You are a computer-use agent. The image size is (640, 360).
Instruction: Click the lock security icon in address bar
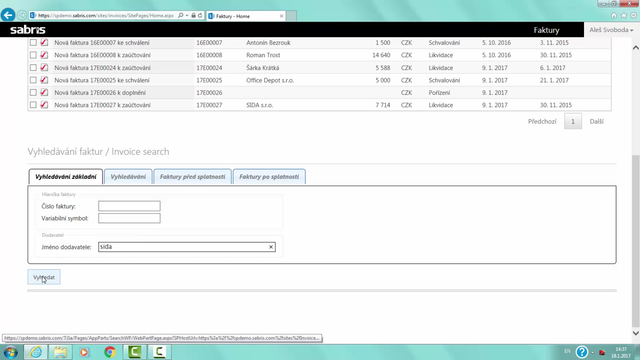193,16
